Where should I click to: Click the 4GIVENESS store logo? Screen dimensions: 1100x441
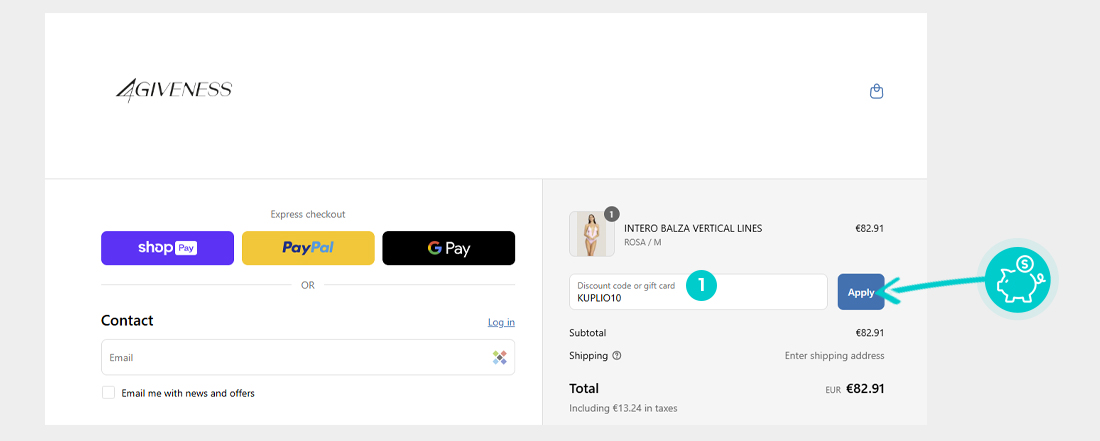pyautogui.click(x=174, y=90)
